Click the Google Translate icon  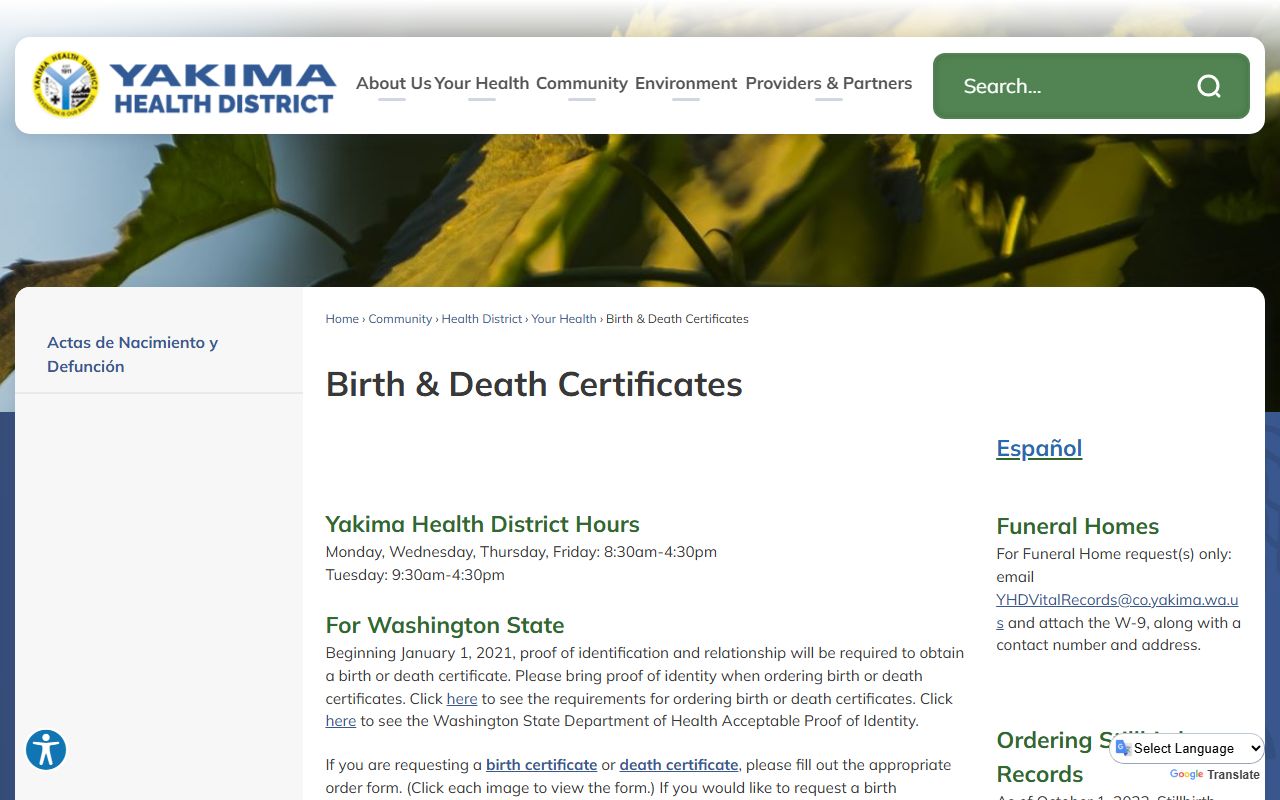(x=1123, y=748)
